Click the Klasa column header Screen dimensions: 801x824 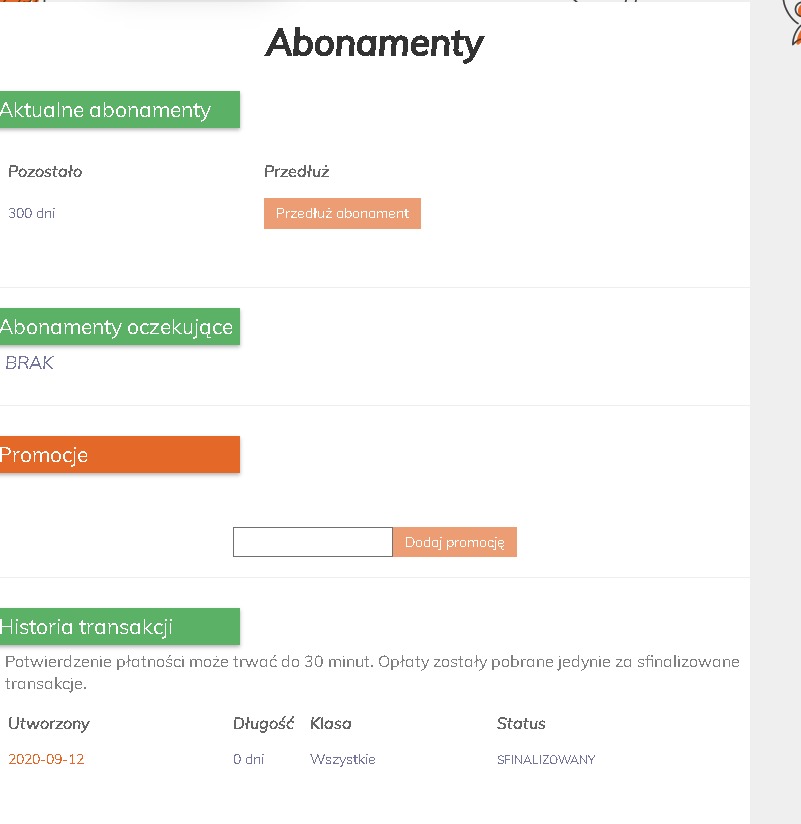point(331,724)
